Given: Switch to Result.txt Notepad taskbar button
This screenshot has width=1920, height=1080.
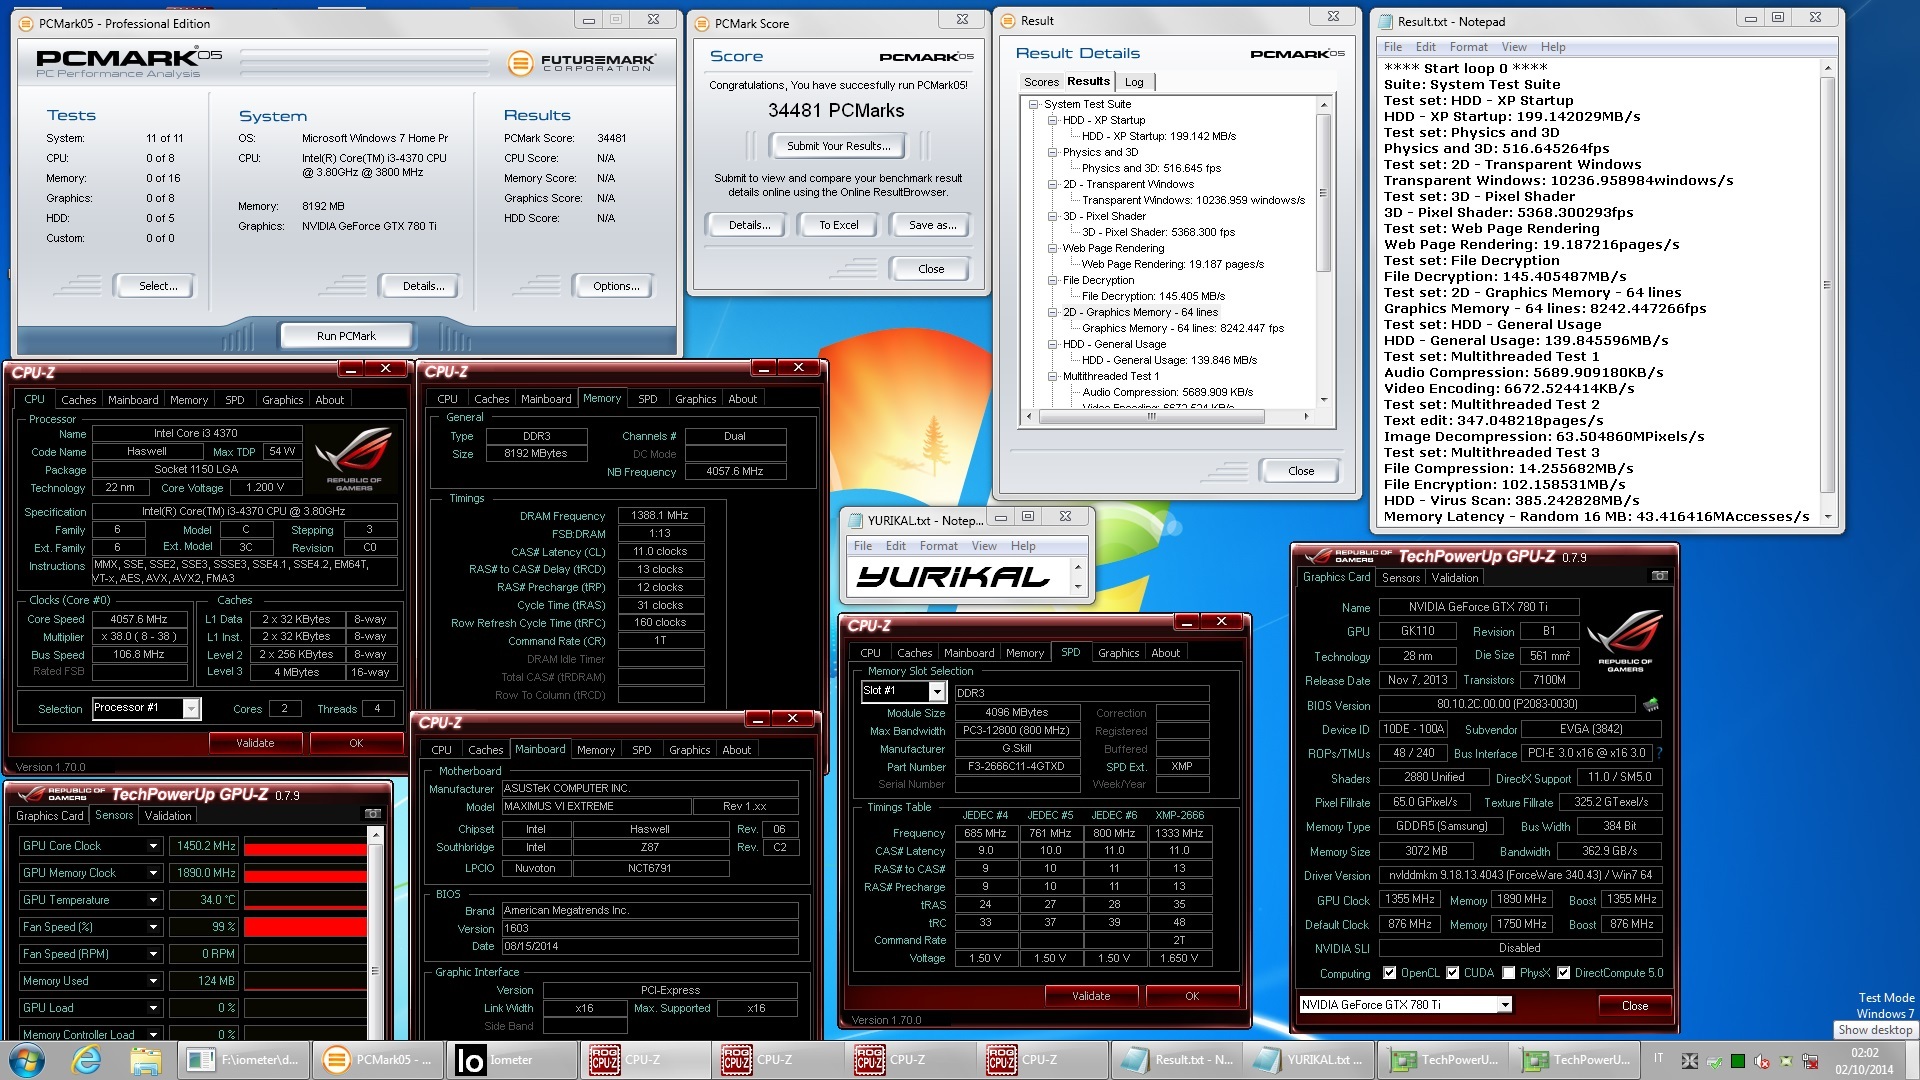Looking at the screenshot, I should pos(1176,1059).
